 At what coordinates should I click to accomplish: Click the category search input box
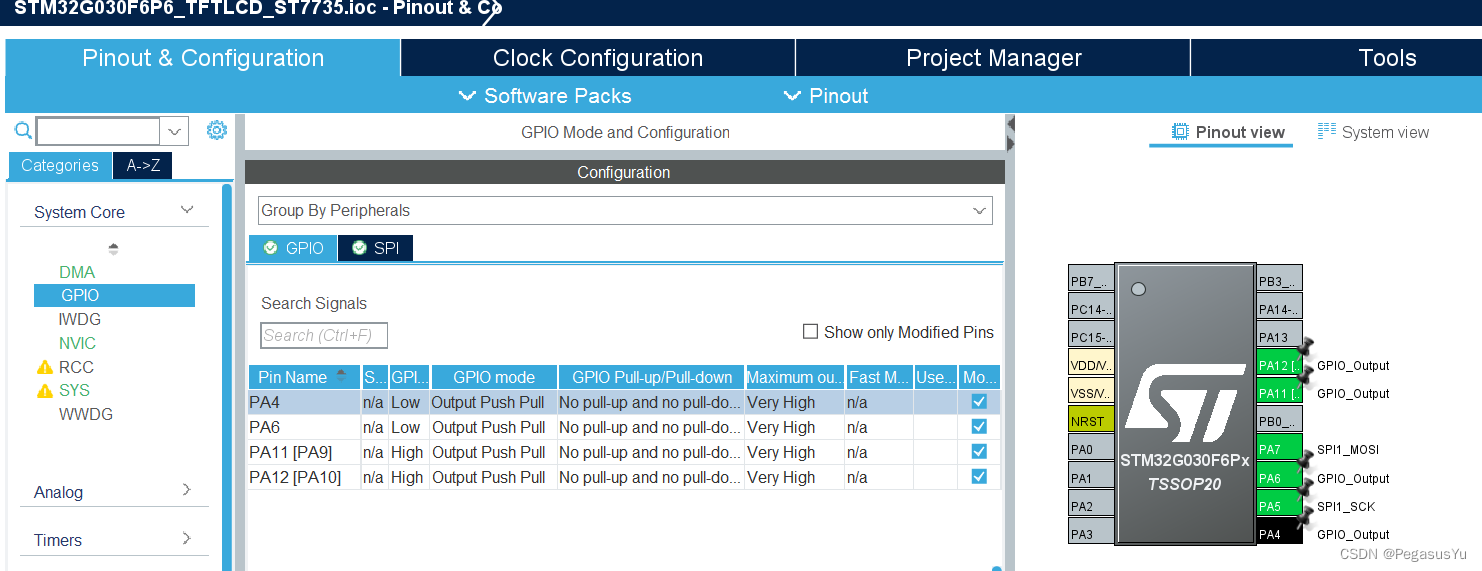pos(98,131)
